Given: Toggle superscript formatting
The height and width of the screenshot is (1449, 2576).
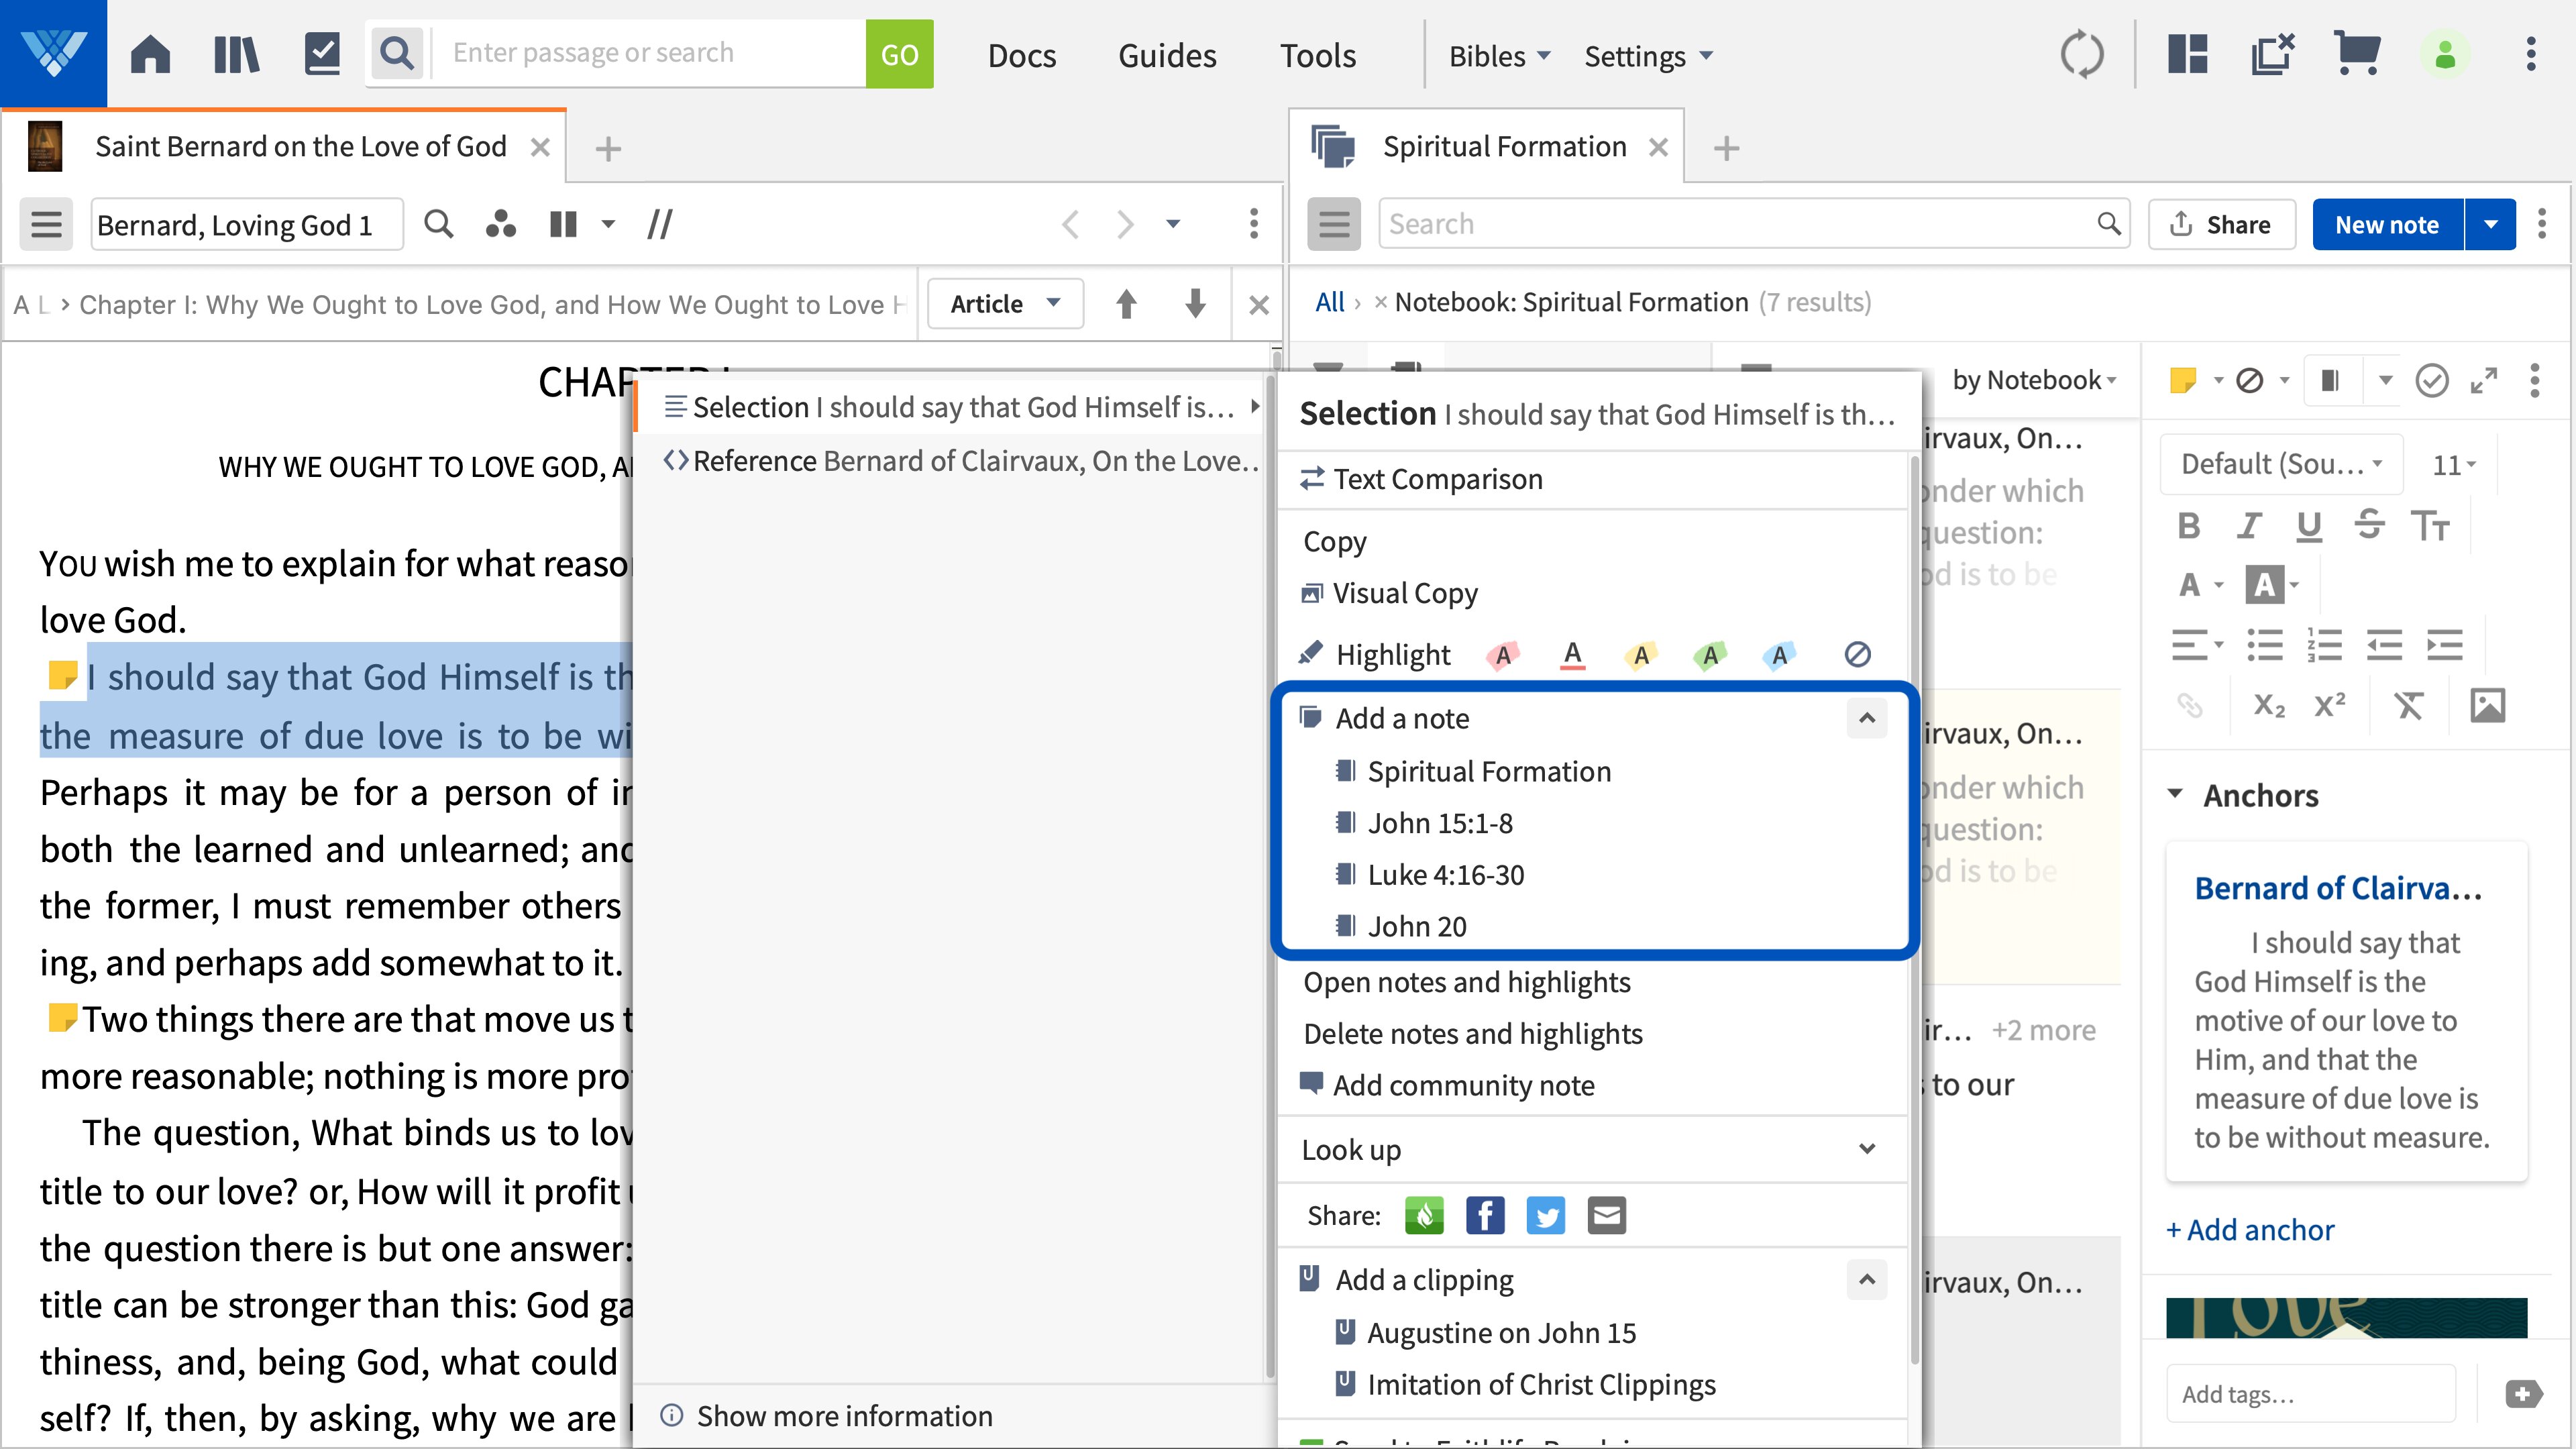Looking at the screenshot, I should pos(2330,706).
